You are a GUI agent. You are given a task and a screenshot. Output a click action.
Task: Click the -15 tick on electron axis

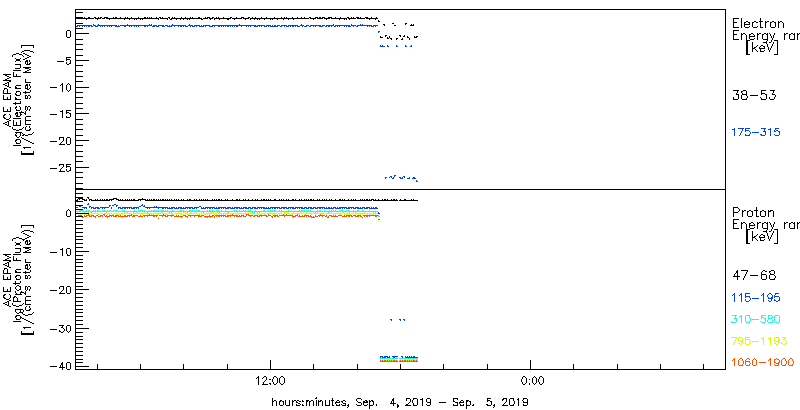coord(59,114)
